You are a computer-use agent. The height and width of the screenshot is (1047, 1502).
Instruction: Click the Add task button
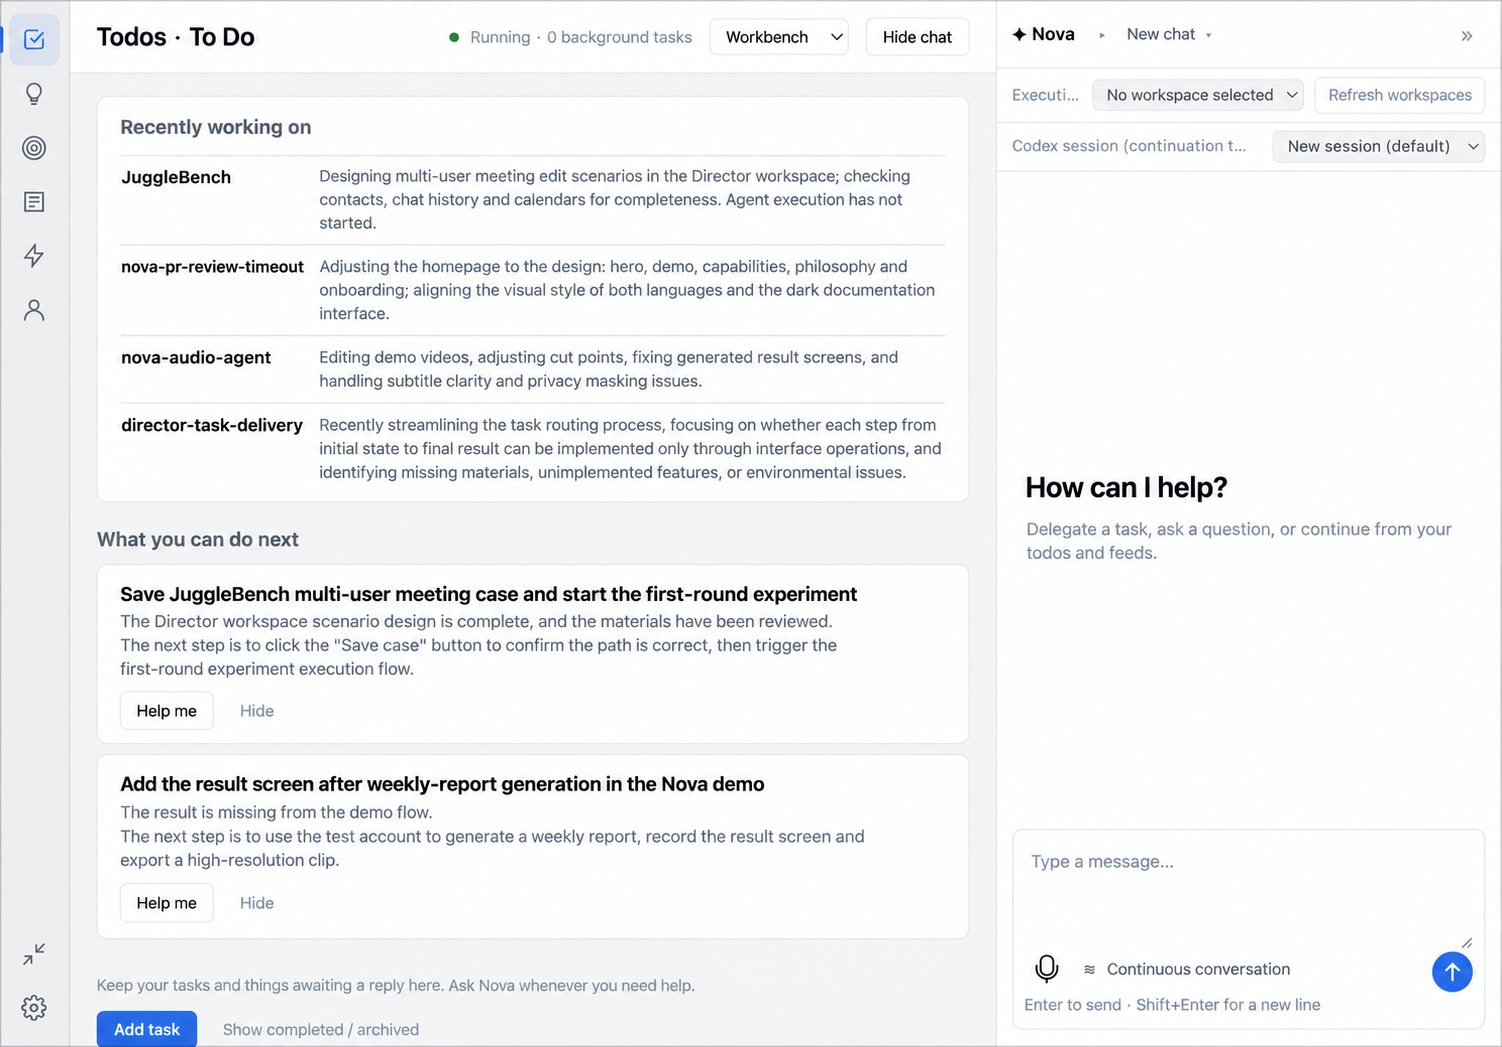[147, 1029]
